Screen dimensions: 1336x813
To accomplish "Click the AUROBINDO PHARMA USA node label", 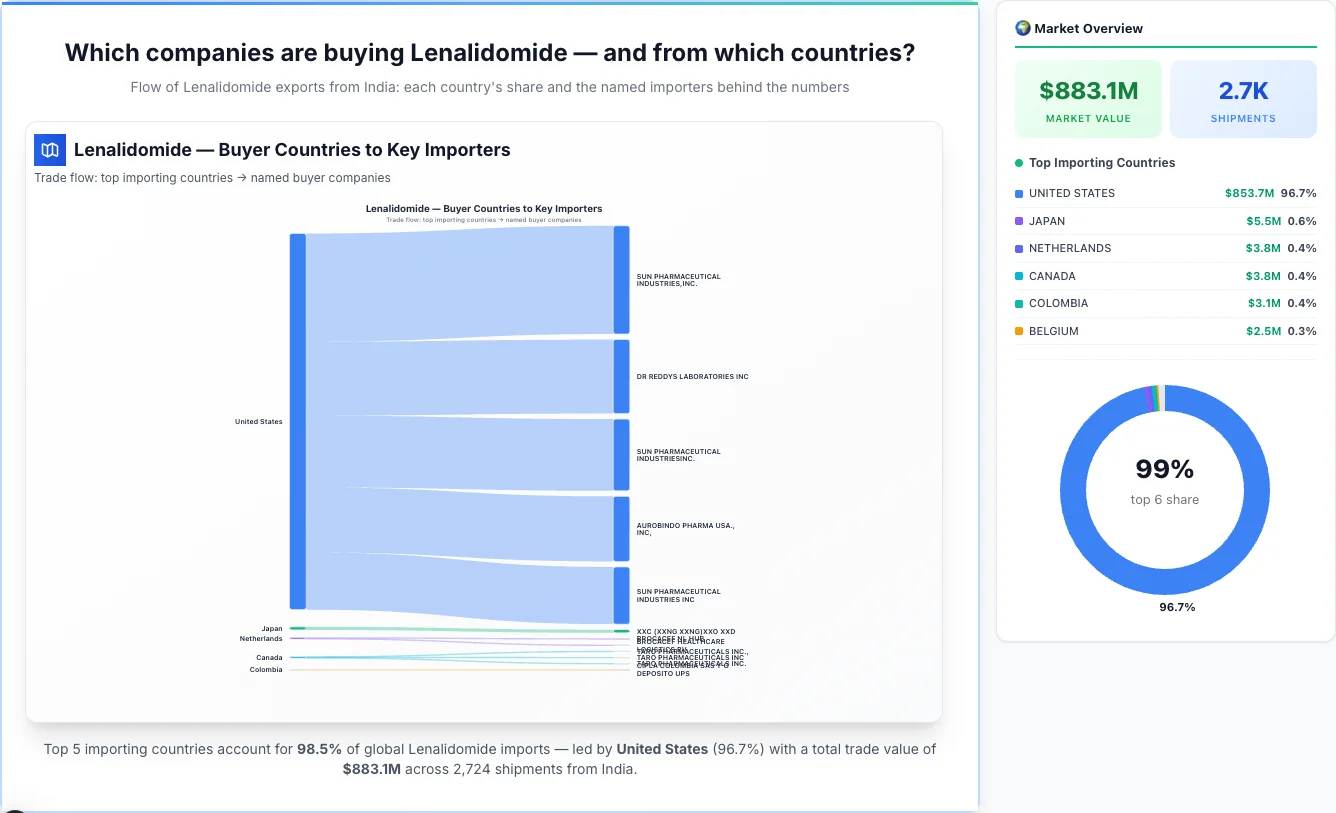I will click(684, 529).
